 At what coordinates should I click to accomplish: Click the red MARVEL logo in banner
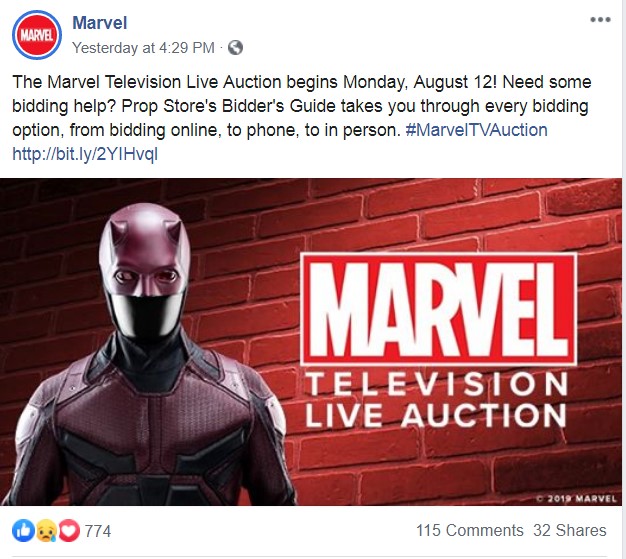tap(438, 309)
